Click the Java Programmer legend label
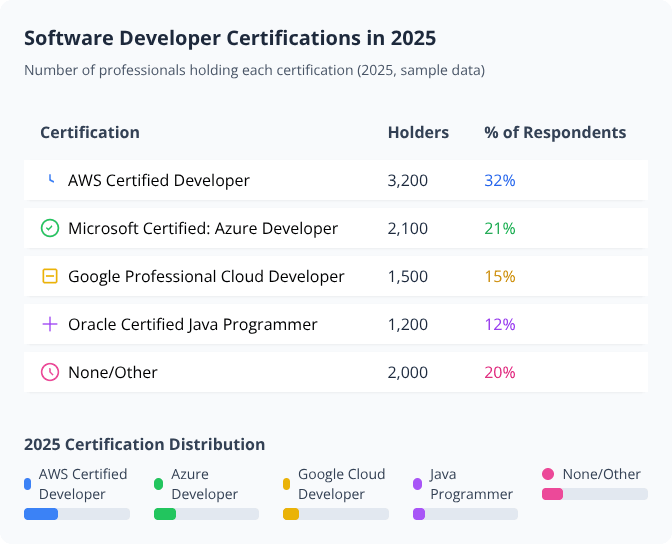This screenshot has width=672, height=544. pyautogui.click(x=471, y=484)
